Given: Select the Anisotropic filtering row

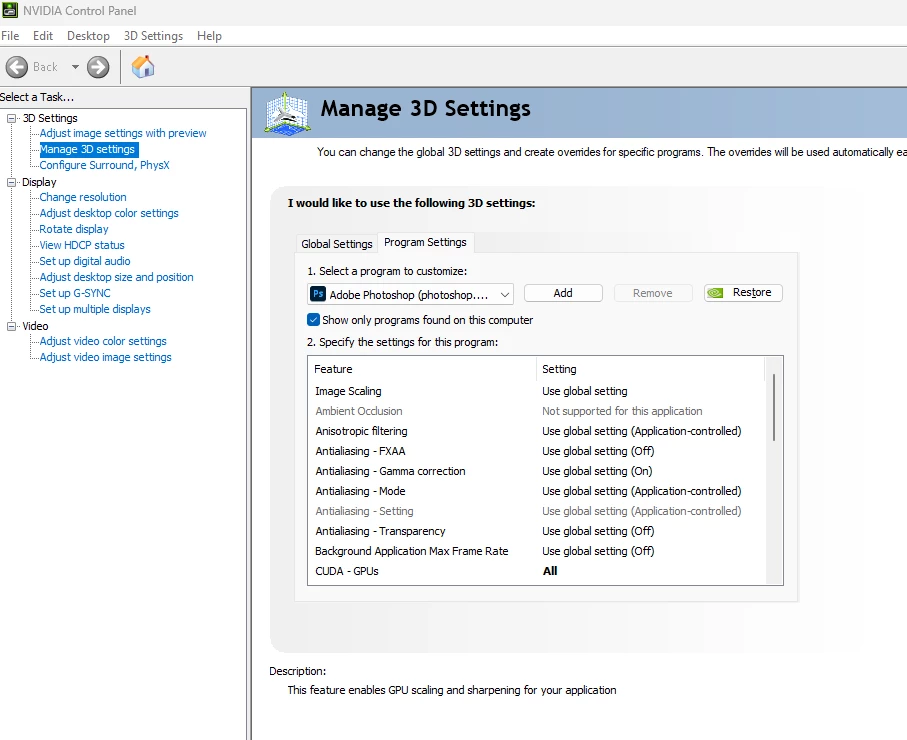Looking at the screenshot, I should (536, 431).
